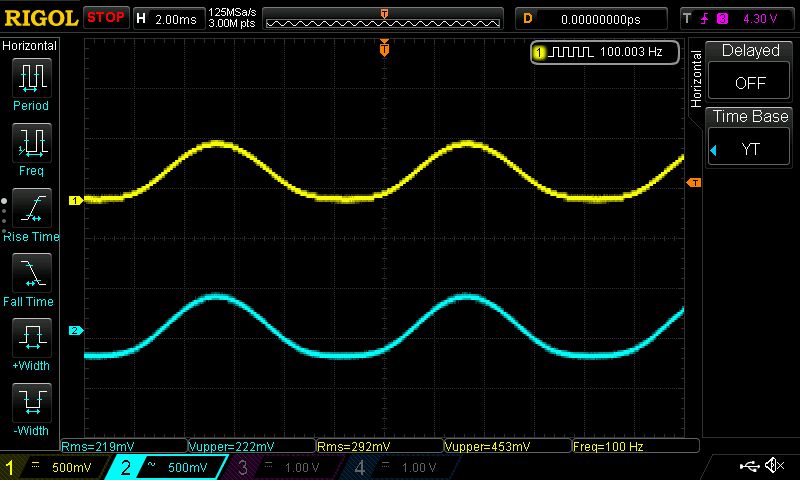The width and height of the screenshot is (800, 480).
Task: Click the Vupper=222mV measurement
Action: click(231, 446)
